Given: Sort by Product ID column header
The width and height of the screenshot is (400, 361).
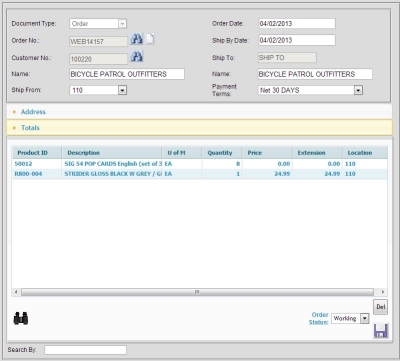Looking at the screenshot, I should tap(37, 153).
